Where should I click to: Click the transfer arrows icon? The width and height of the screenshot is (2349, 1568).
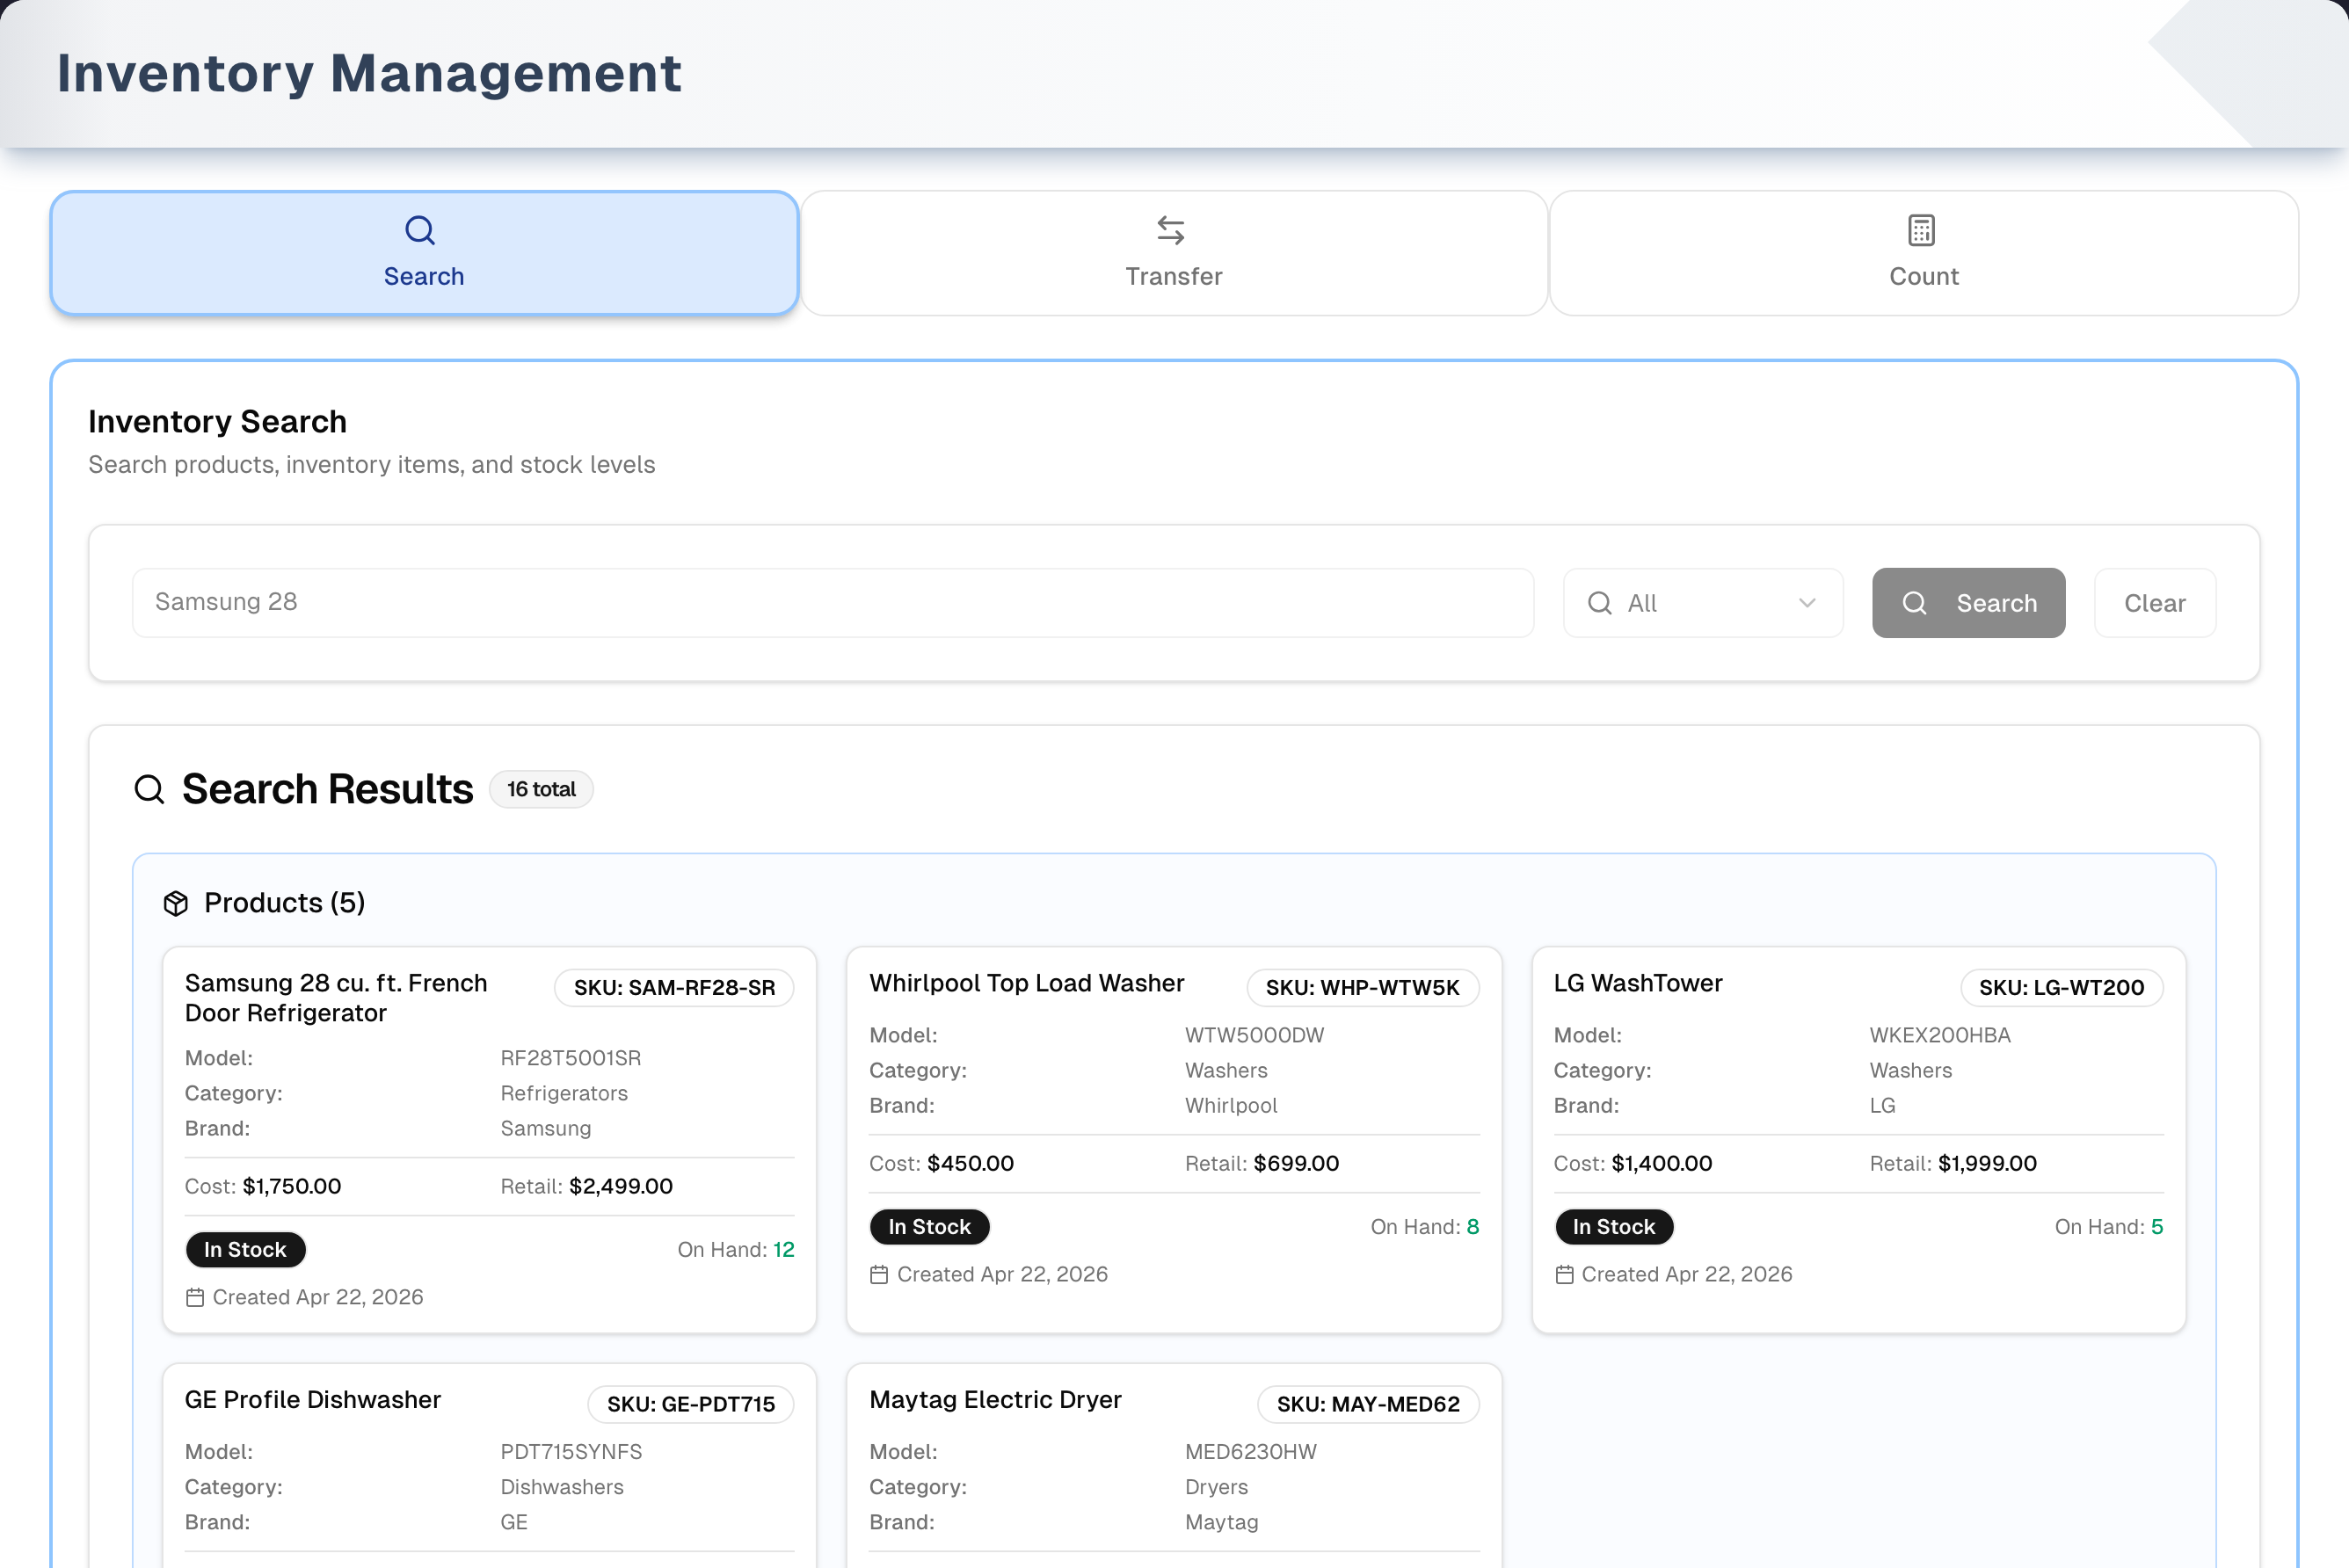click(x=1171, y=230)
